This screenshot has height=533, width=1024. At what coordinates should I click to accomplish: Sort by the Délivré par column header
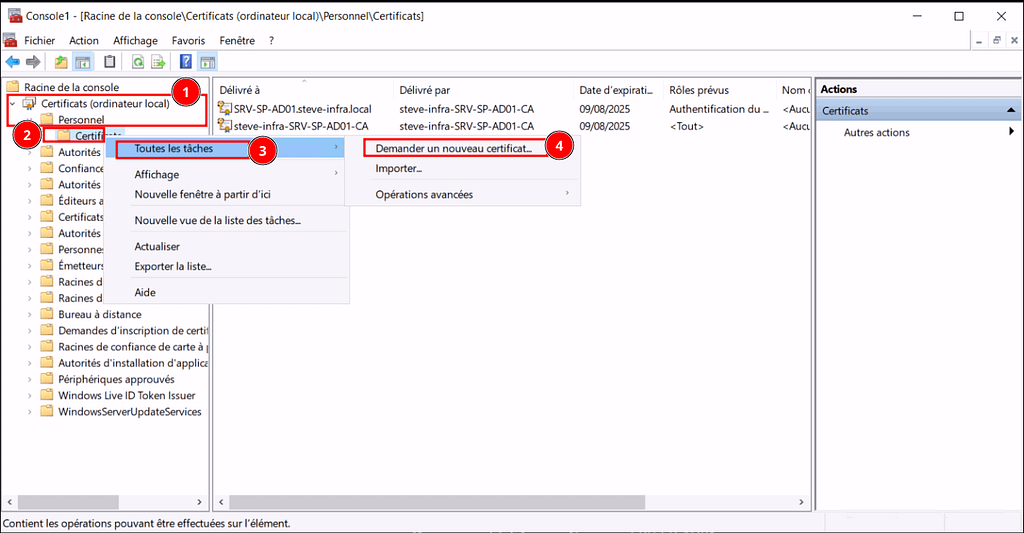tap(425, 90)
